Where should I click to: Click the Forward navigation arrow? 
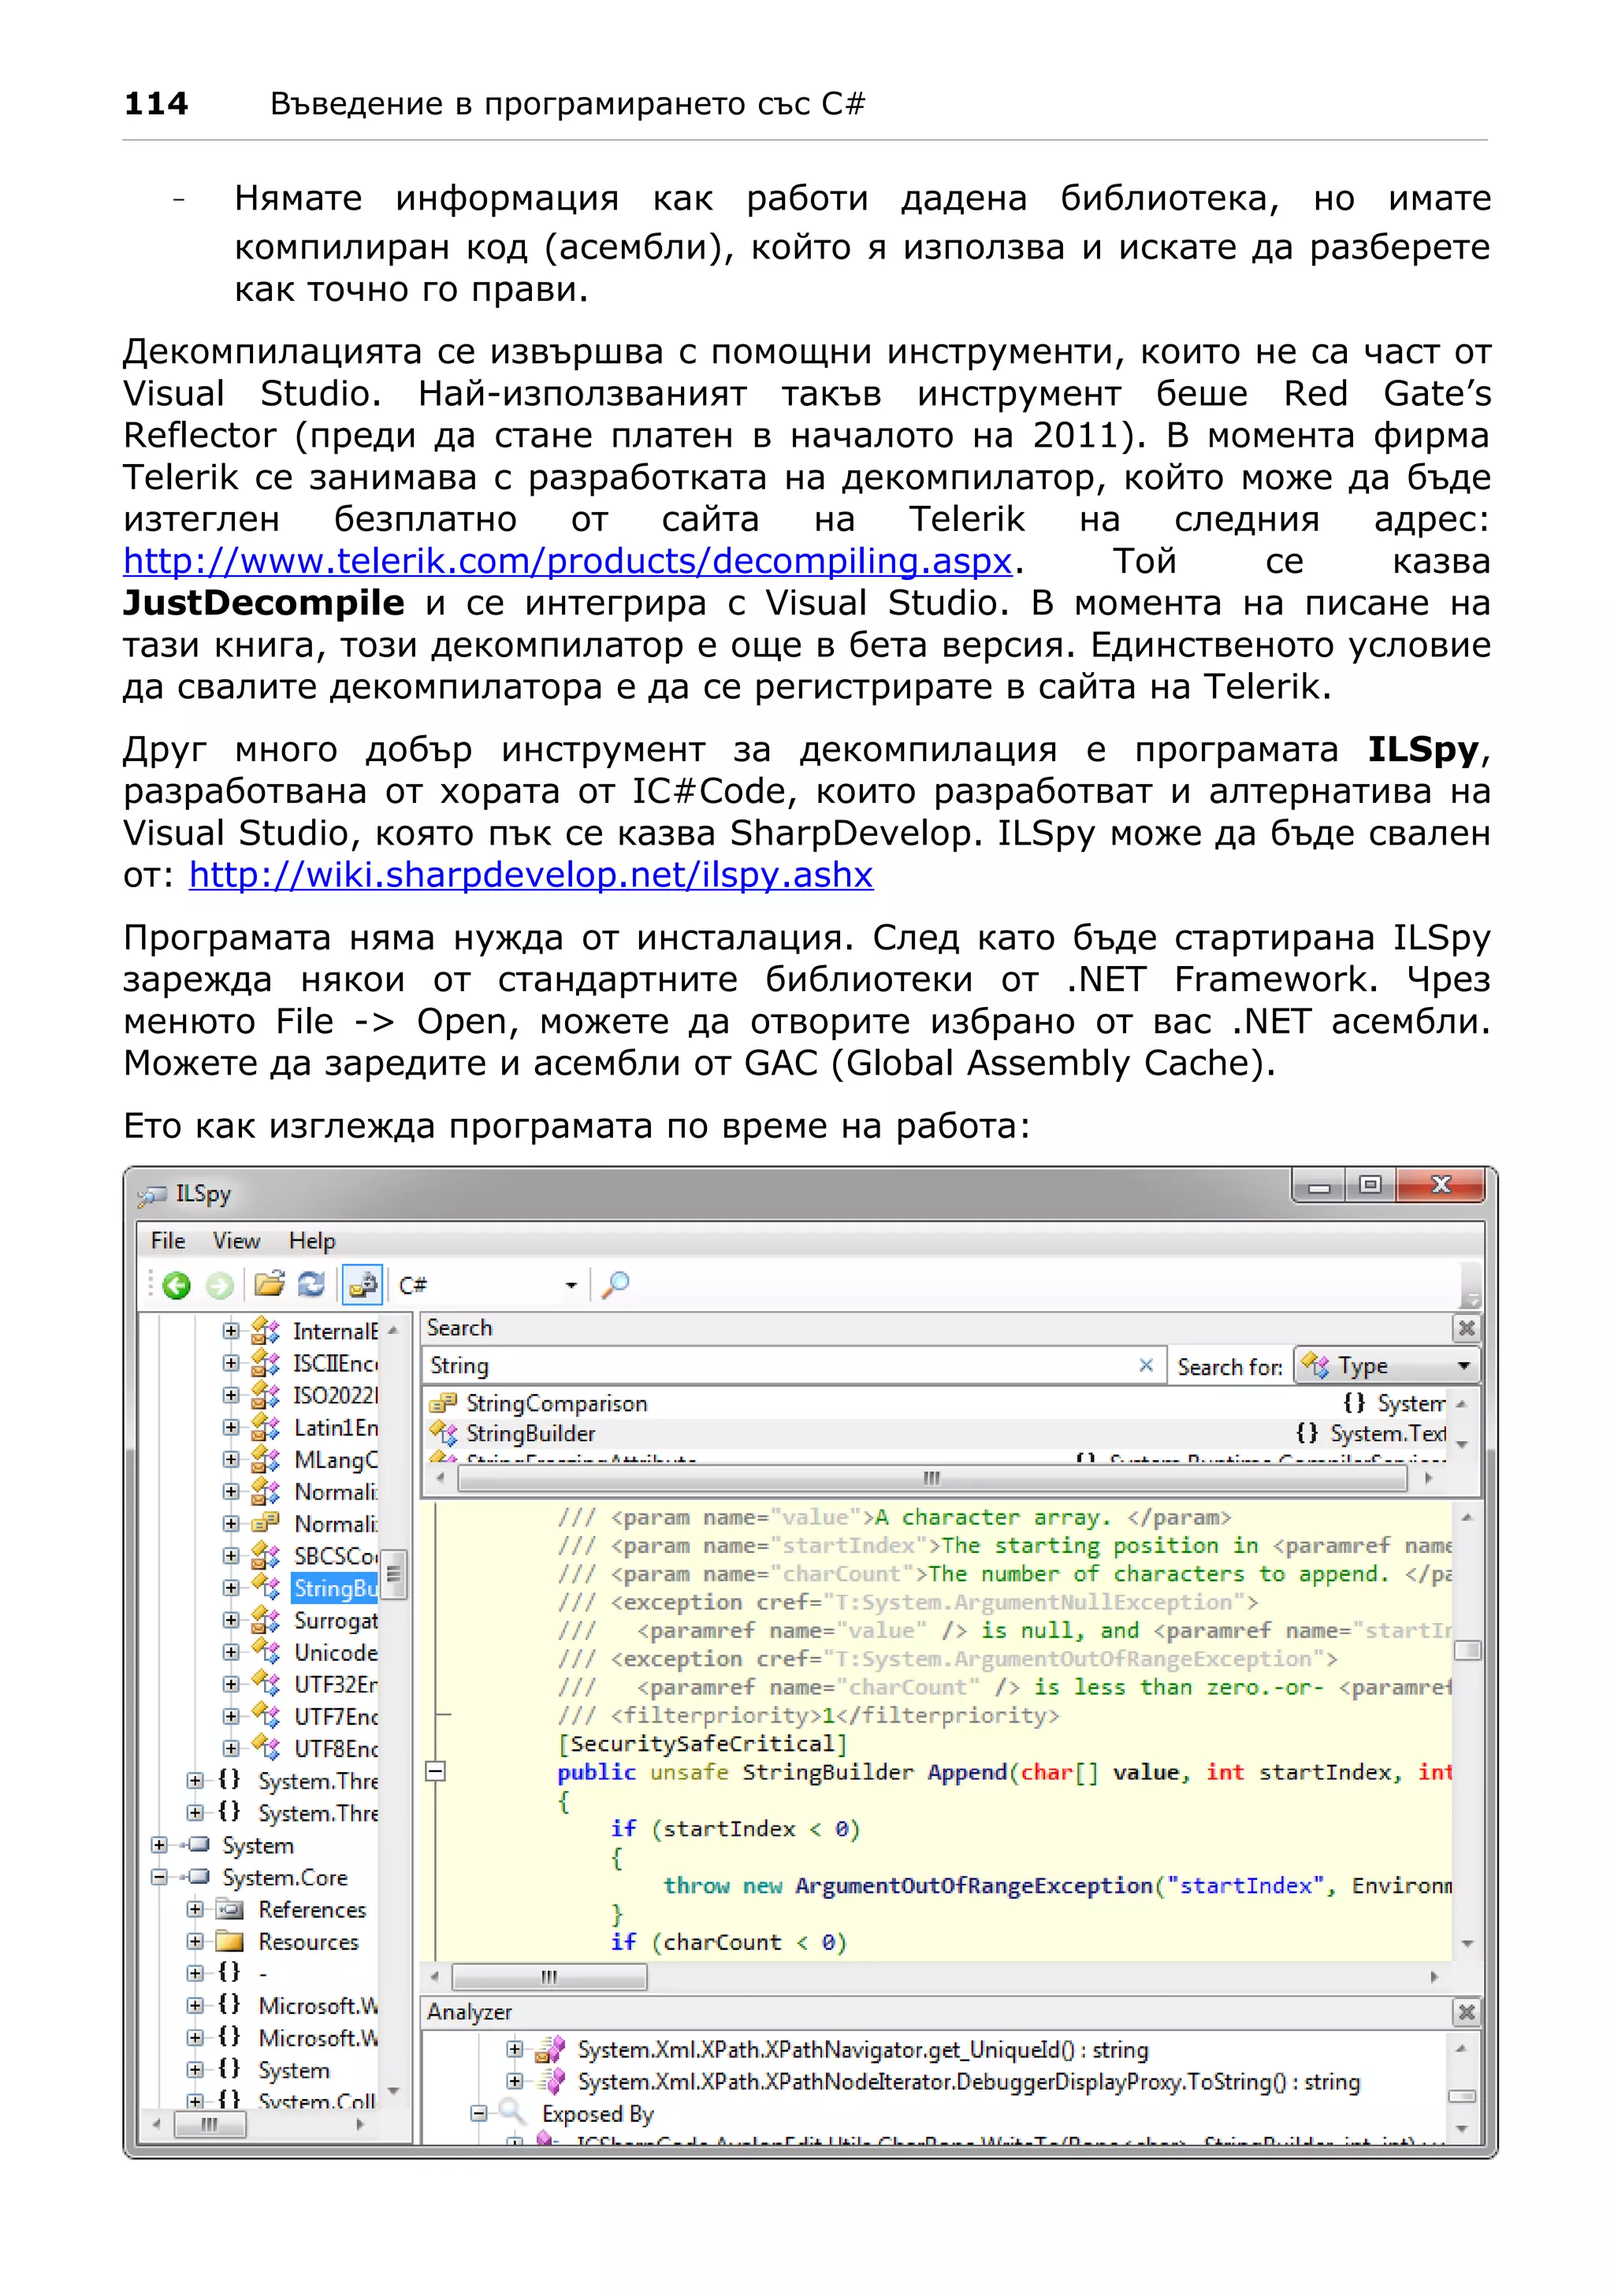[219, 1285]
